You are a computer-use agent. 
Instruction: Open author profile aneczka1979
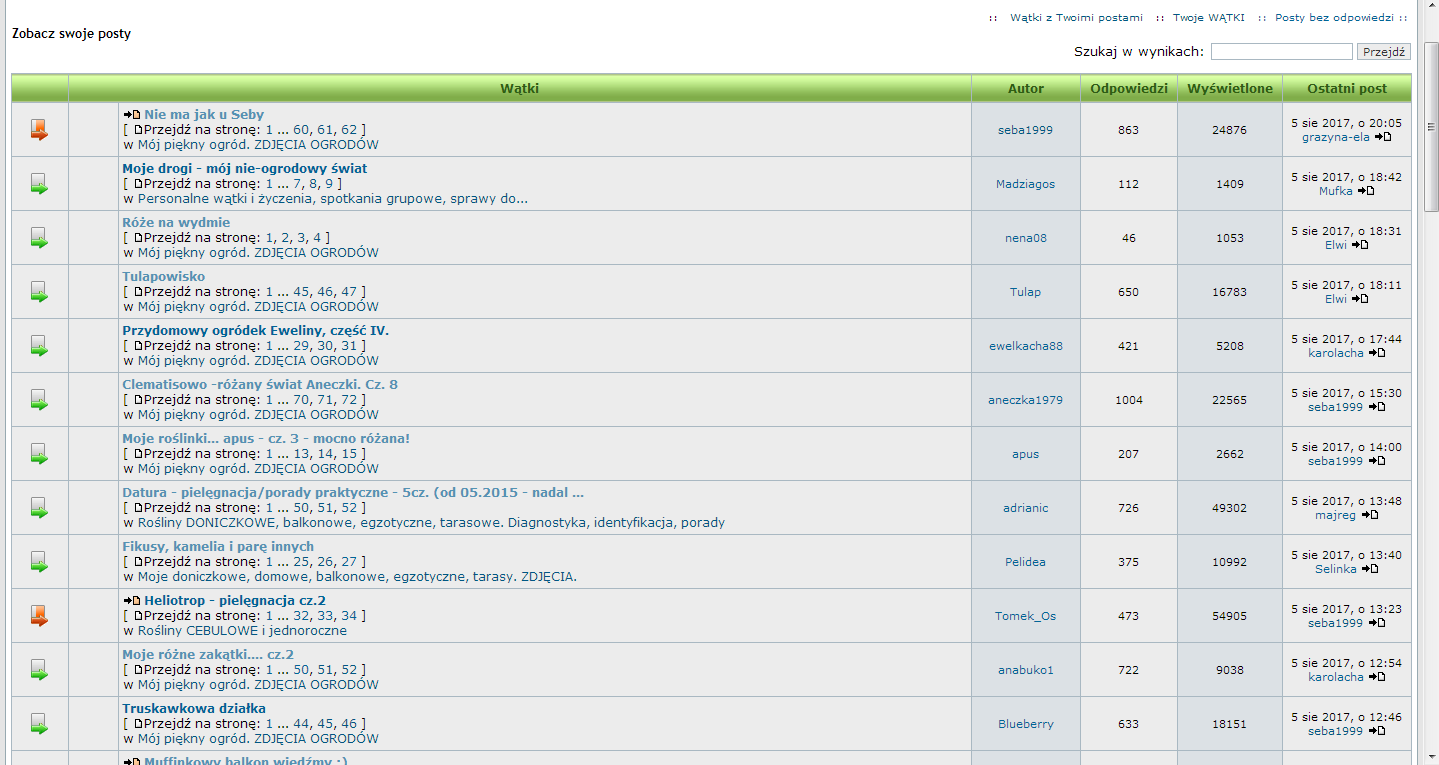(1025, 400)
